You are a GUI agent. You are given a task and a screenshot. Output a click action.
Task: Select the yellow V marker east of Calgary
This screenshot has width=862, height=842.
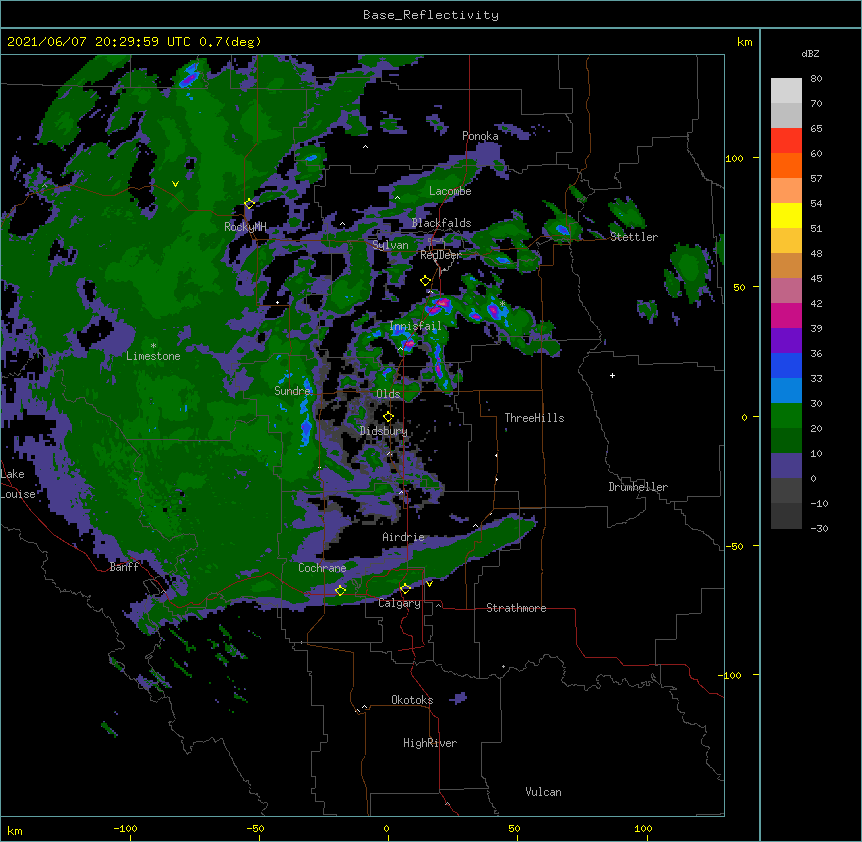429,584
